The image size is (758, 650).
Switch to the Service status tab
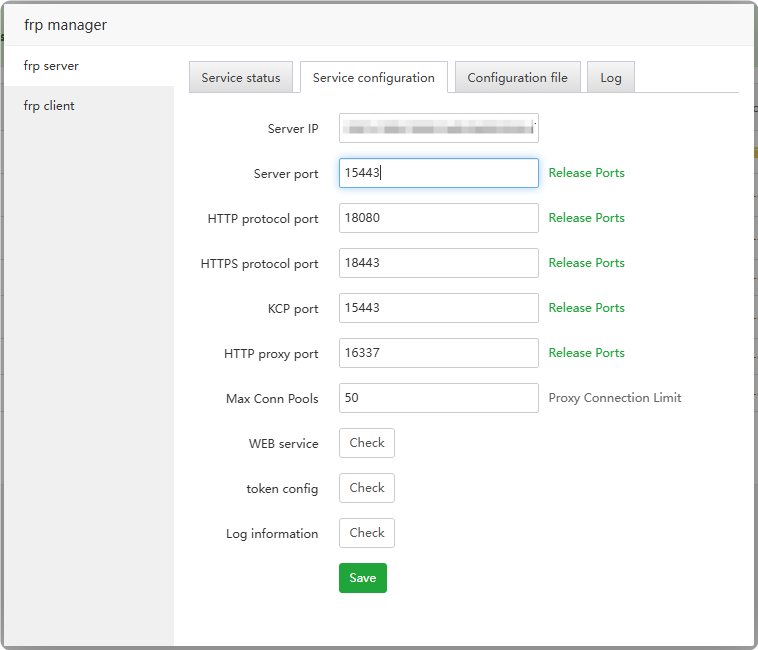coord(241,78)
